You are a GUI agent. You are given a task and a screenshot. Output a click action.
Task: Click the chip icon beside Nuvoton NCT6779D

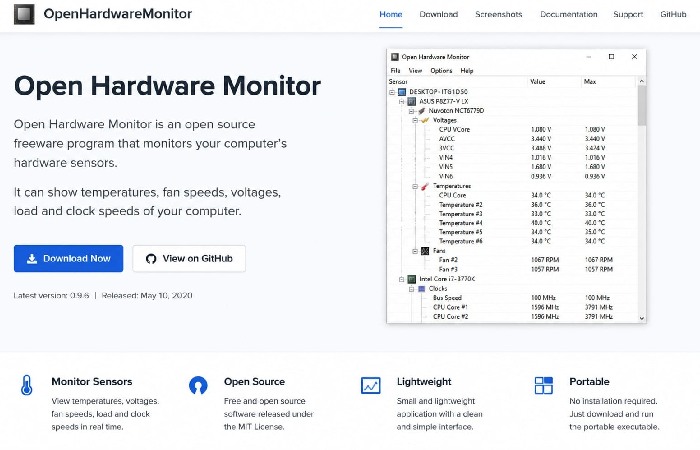click(x=421, y=111)
